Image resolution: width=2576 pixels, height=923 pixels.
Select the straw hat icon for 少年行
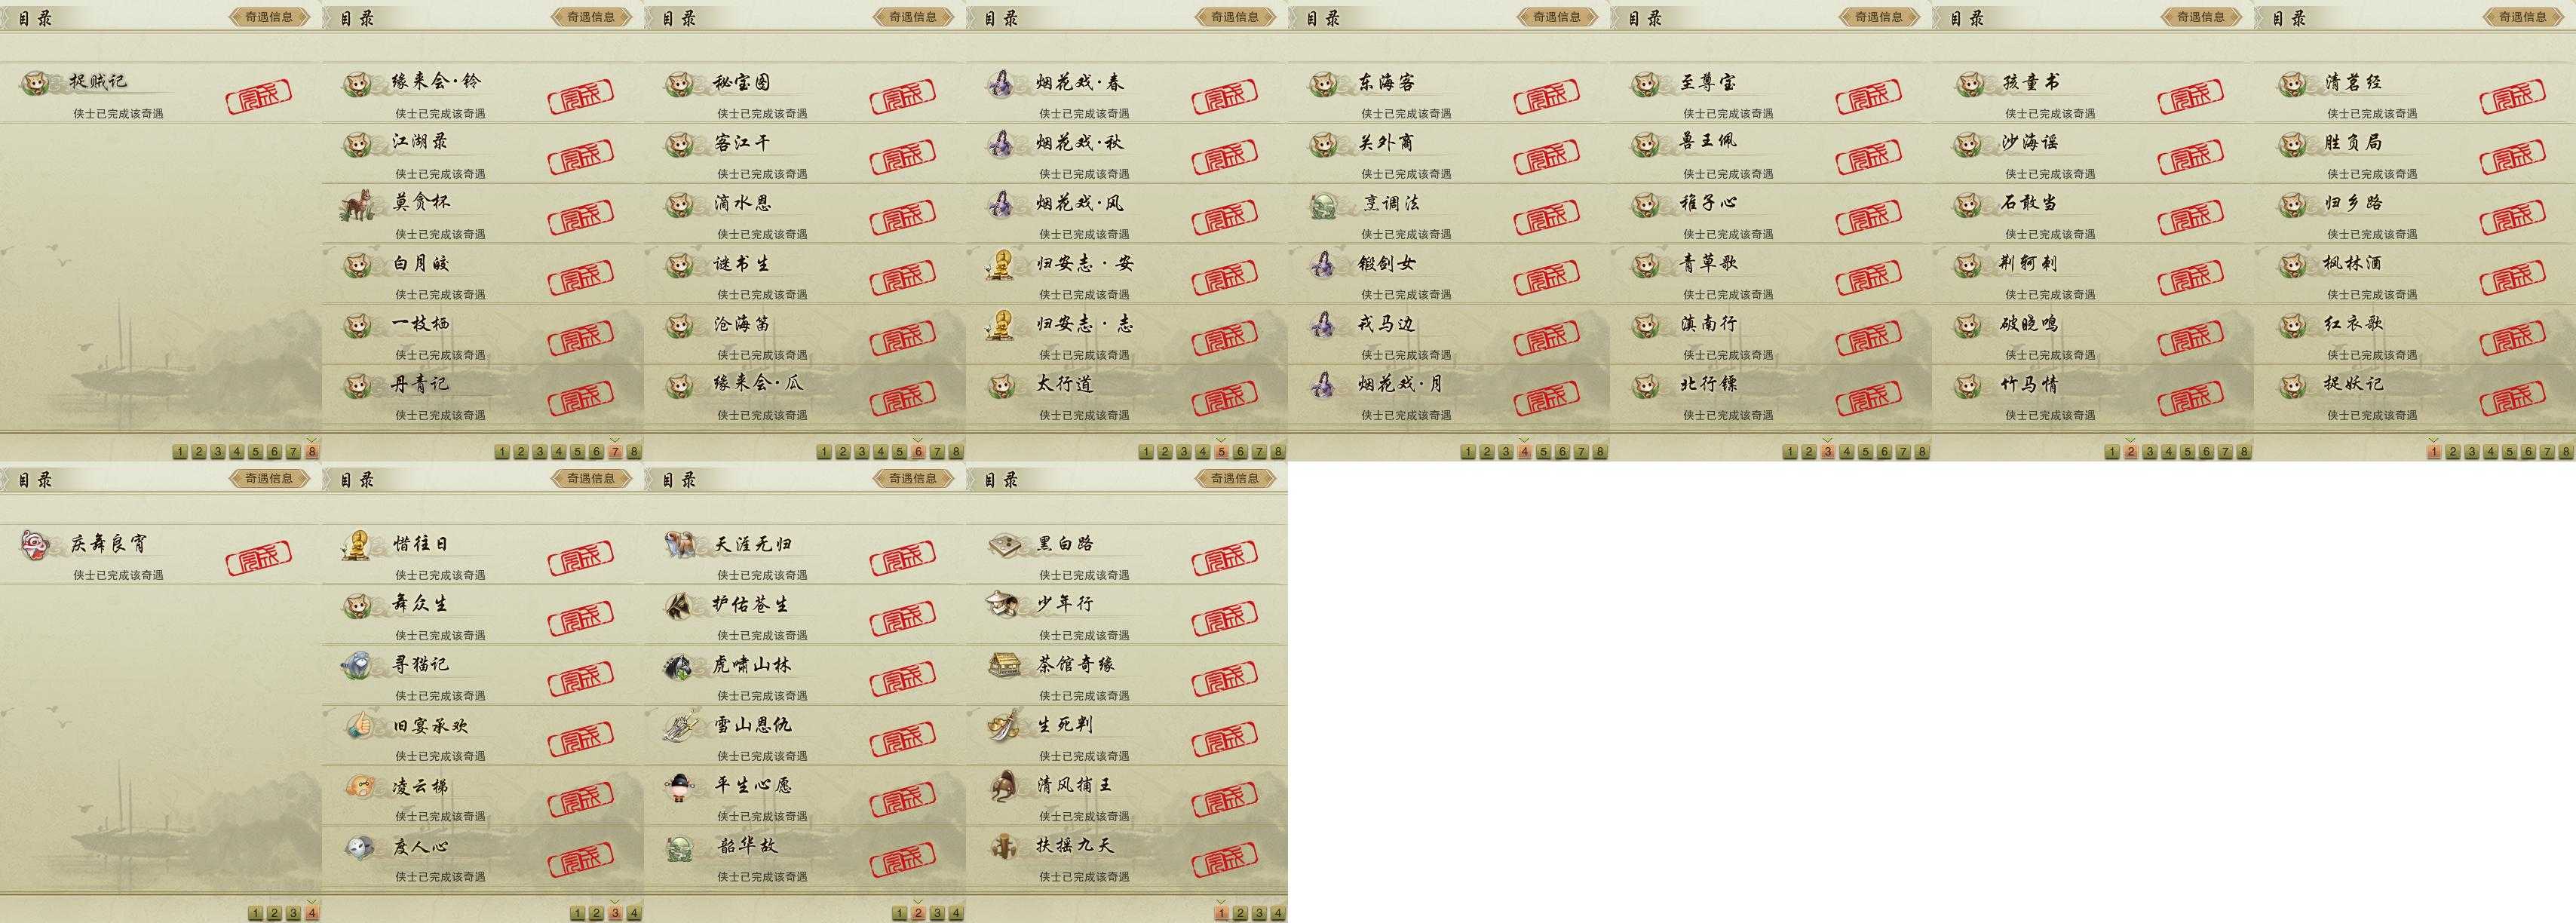point(1002,605)
